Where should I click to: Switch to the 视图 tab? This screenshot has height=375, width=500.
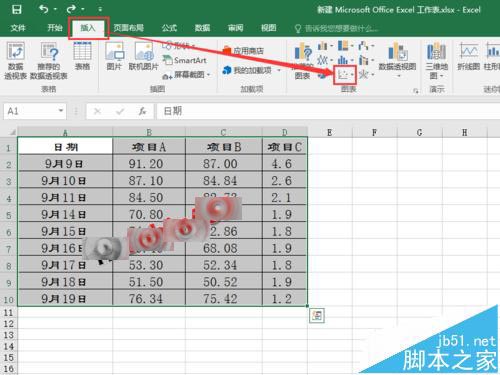268,28
